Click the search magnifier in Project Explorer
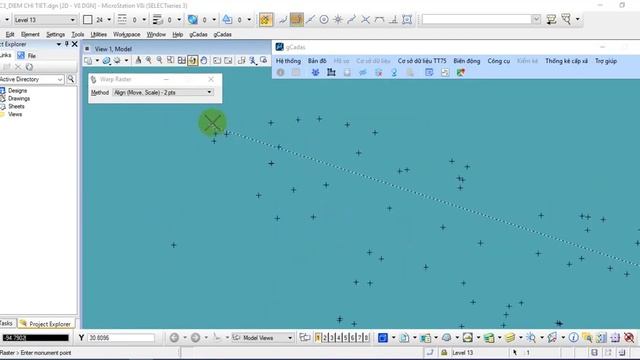Image resolution: width=640 pixels, height=360 pixels. 71,79
